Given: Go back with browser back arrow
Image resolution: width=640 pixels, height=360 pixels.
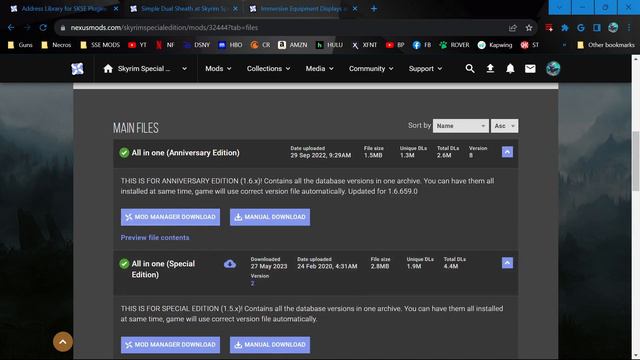Looking at the screenshot, I should click(11, 28).
